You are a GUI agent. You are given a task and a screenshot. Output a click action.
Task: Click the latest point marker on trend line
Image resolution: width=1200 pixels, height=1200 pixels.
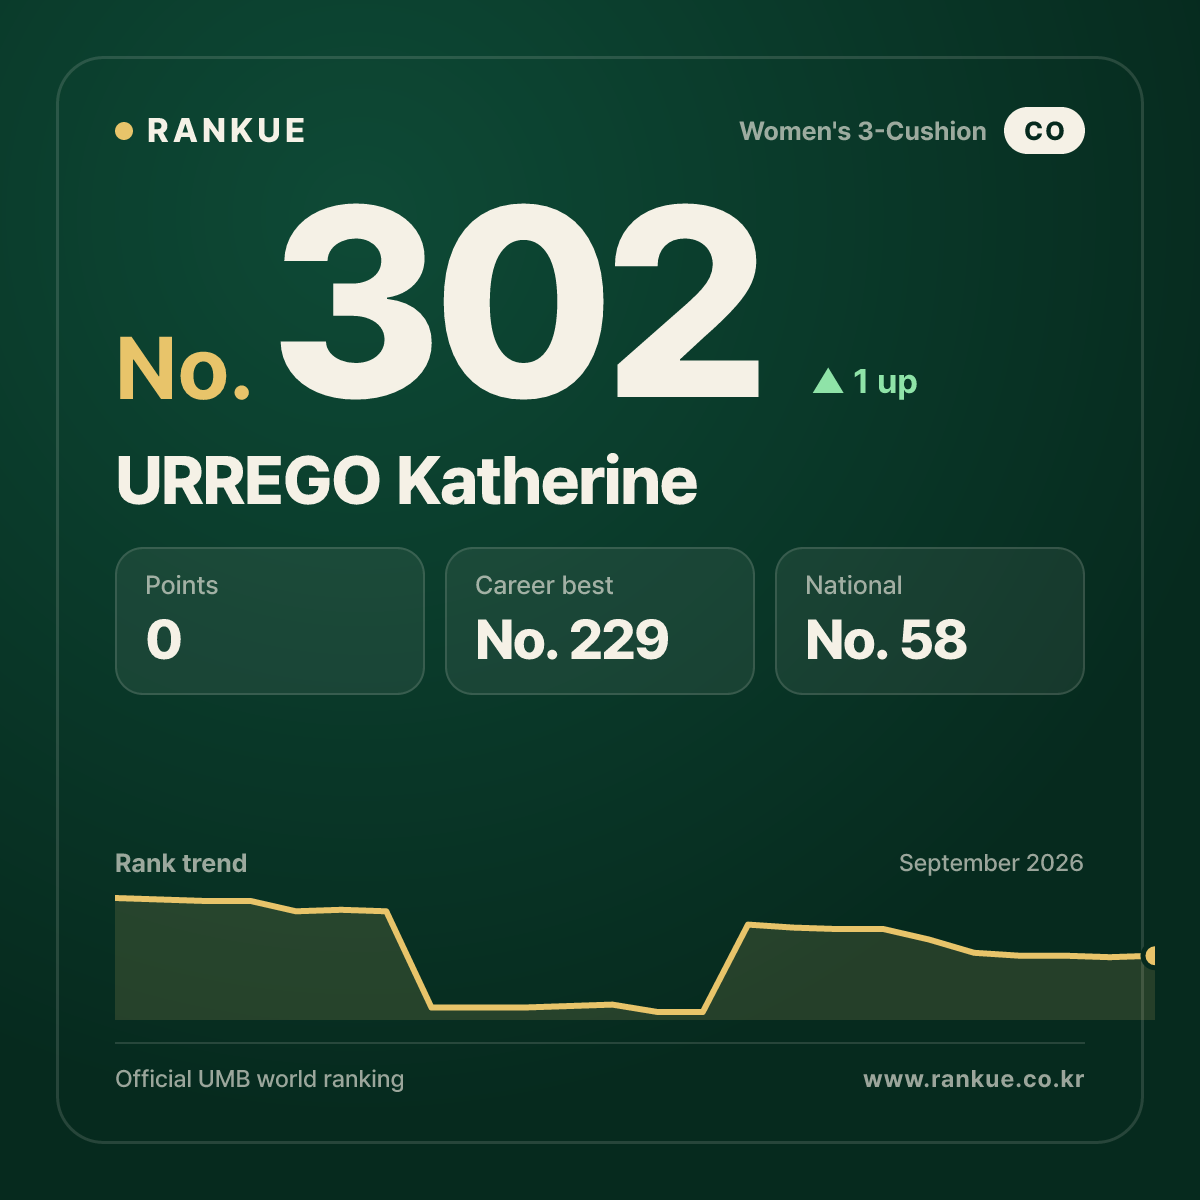pyautogui.click(x=1151, y=956)
